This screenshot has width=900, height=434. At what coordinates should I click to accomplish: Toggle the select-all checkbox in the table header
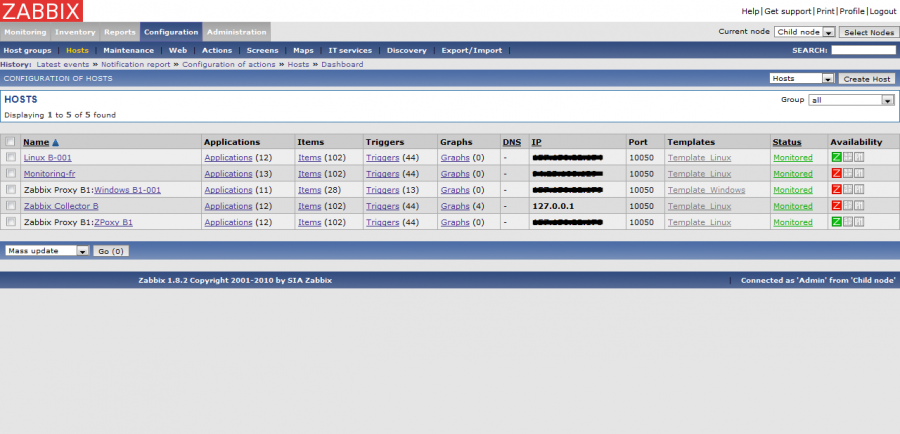(10, 141)
